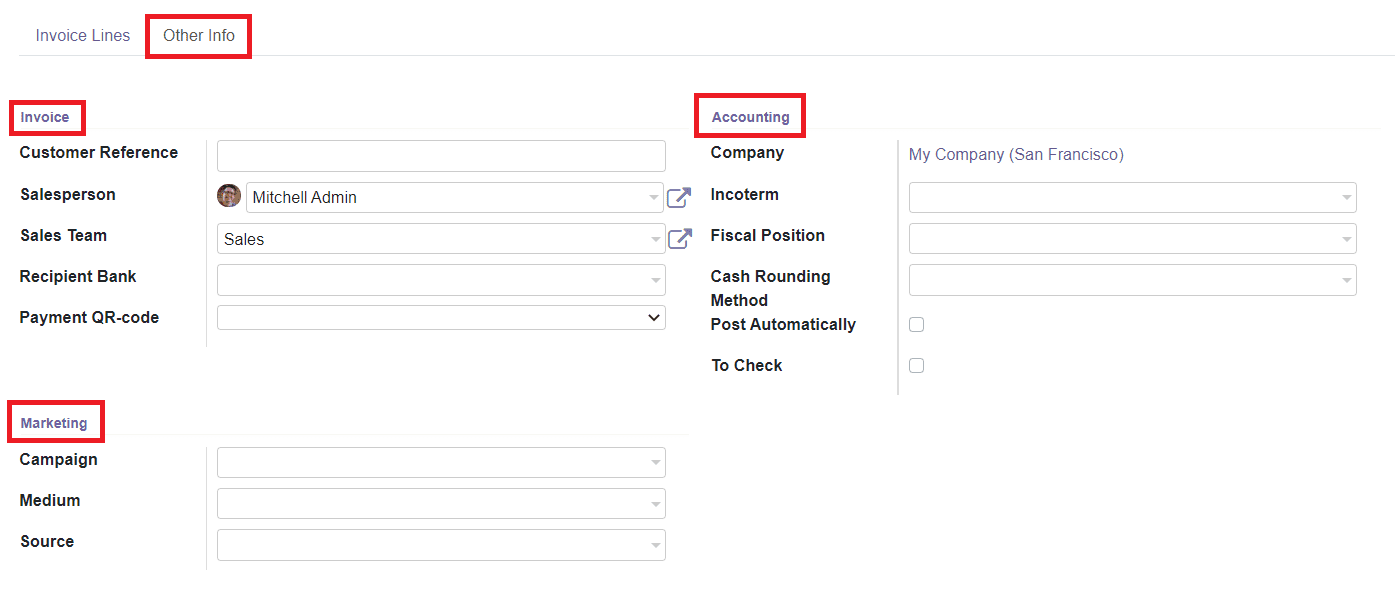The image size is (1395, 610).
Task: Open the Payment QR-code dropdown
Action: (x=656, y=317)
